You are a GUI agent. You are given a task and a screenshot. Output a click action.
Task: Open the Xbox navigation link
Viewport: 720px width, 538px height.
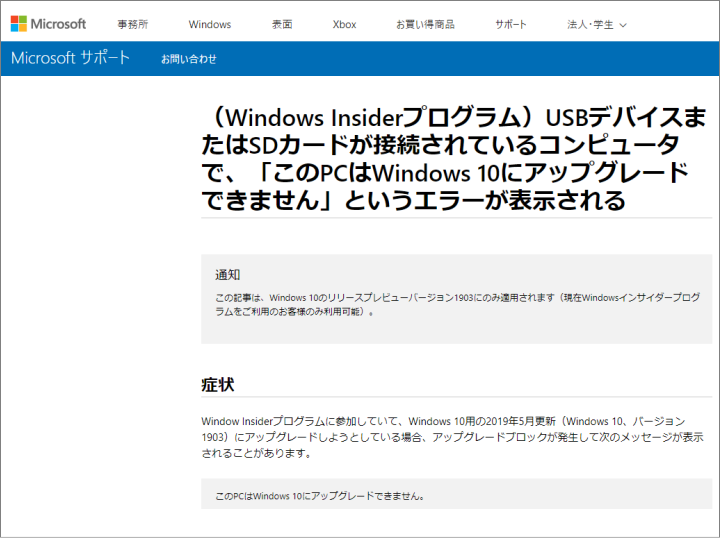pos(344,24)
